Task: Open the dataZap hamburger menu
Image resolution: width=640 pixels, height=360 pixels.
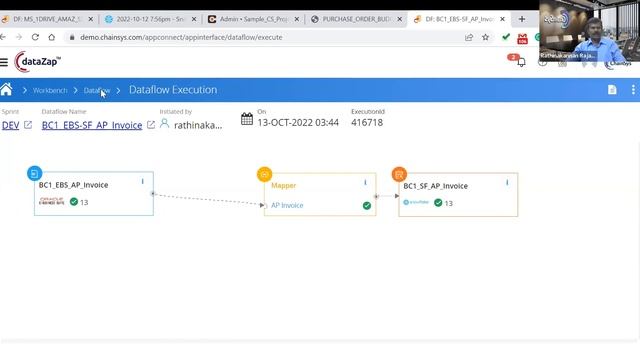Action: (4, 62)
